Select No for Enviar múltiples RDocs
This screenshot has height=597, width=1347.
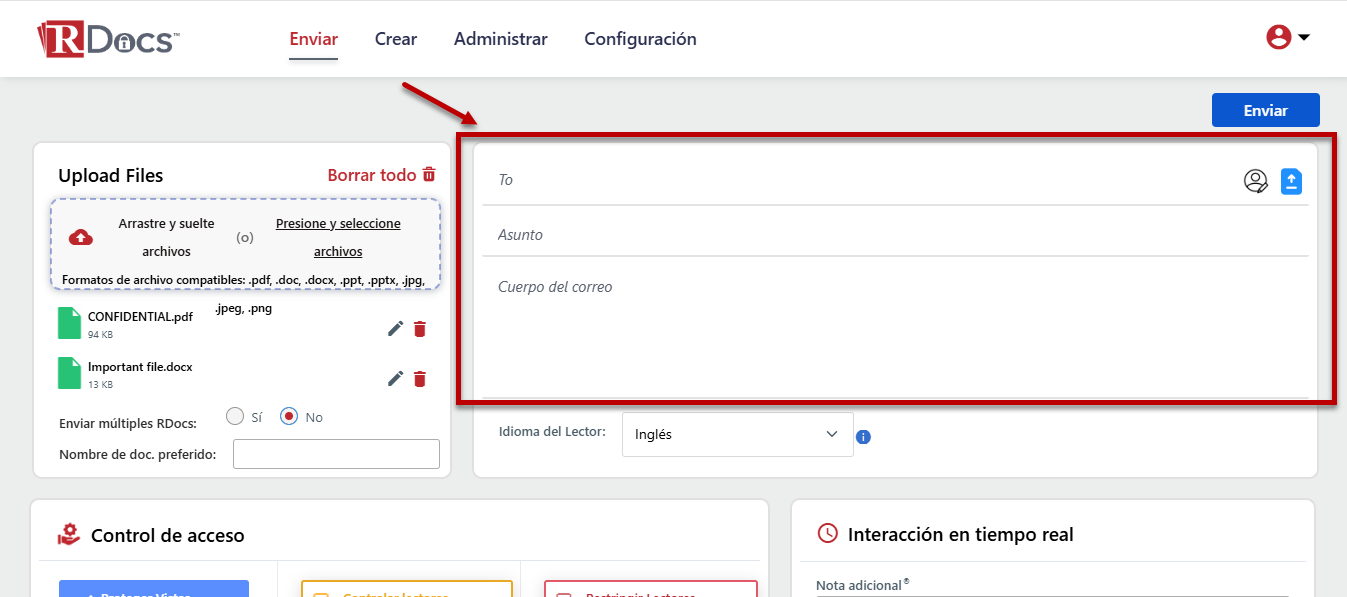click(289, 416)
